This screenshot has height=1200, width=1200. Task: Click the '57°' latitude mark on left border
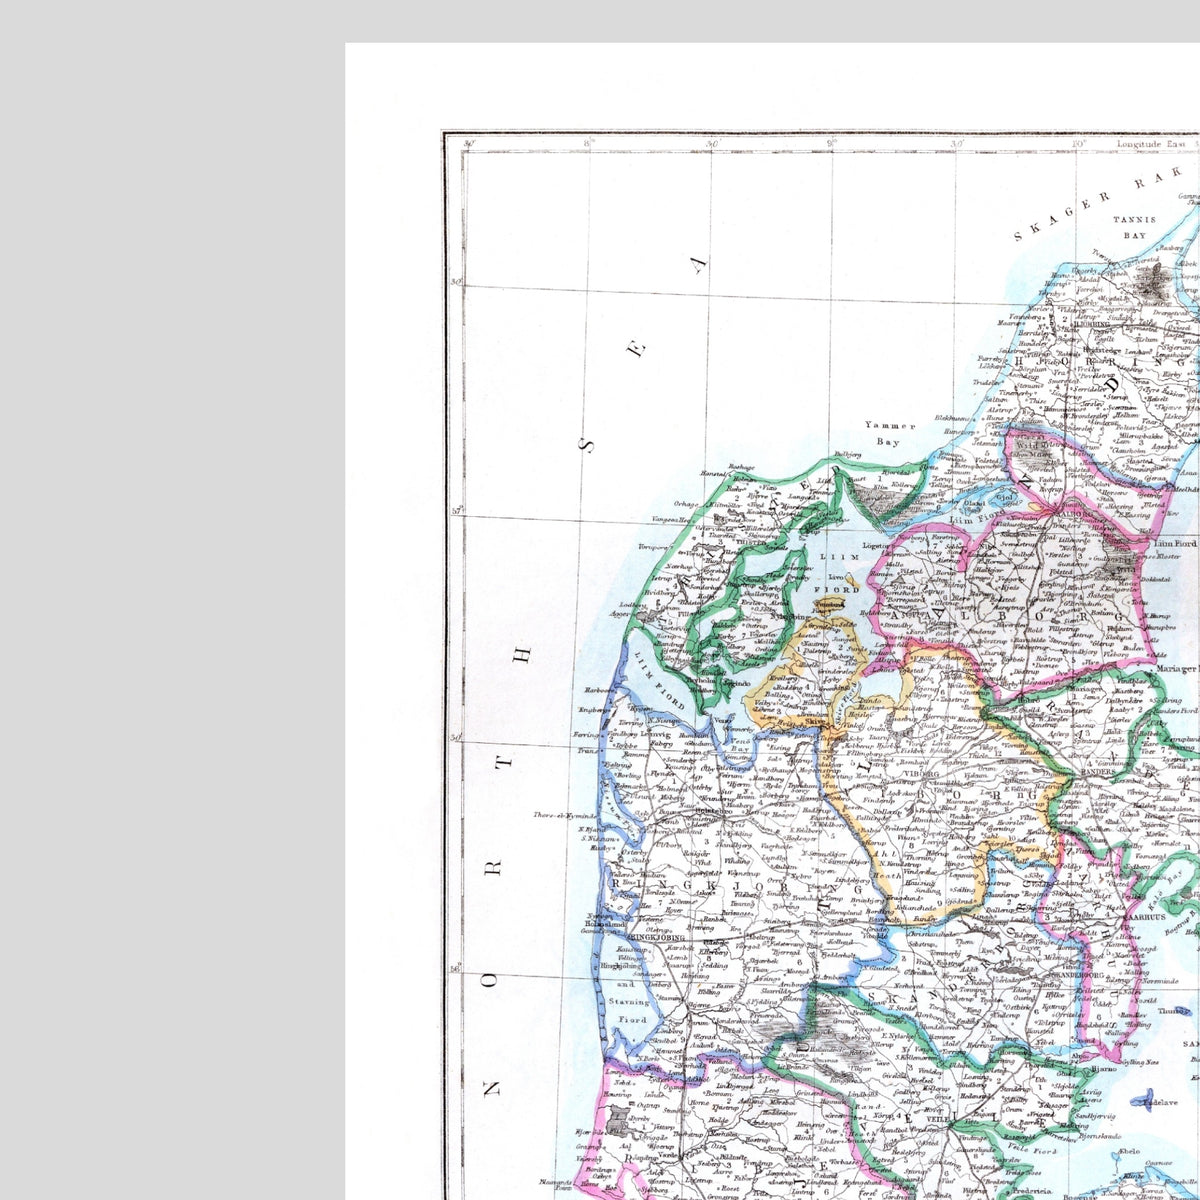[x=457, y=512]
